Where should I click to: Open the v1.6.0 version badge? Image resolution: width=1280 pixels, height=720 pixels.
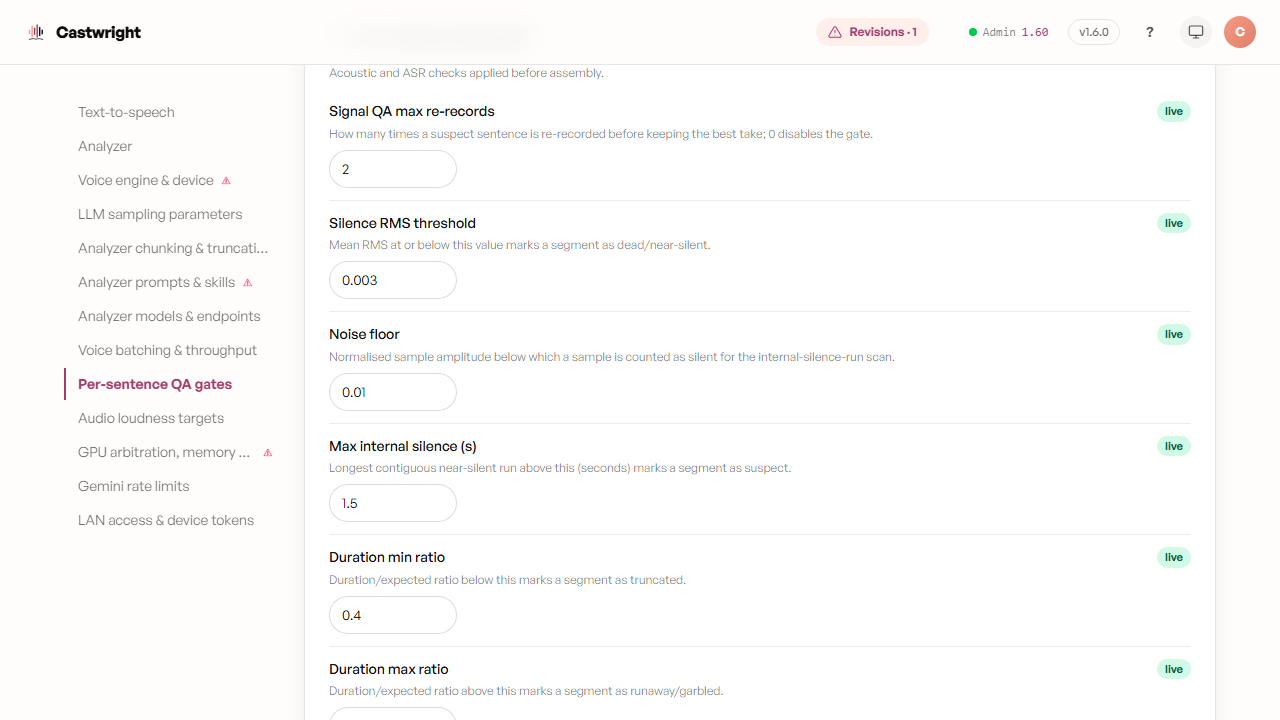pos(1094,32)
